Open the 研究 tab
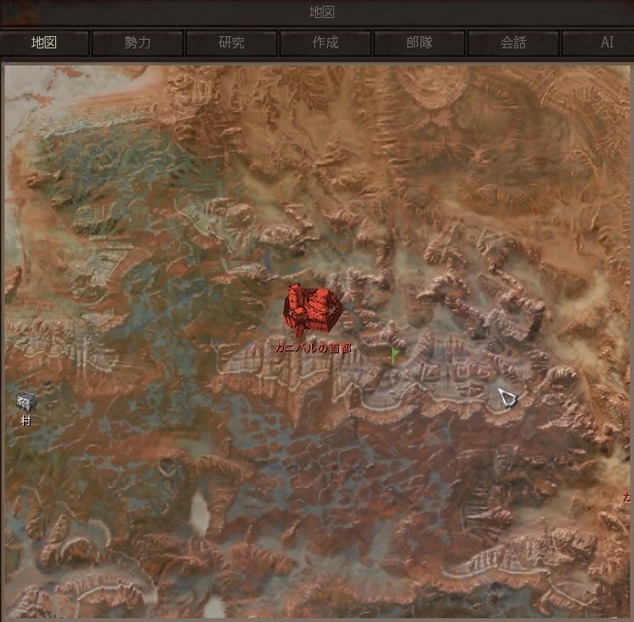The width and height of the screenshot is (634, 622). pyautogui.click(x=231, y=42)
